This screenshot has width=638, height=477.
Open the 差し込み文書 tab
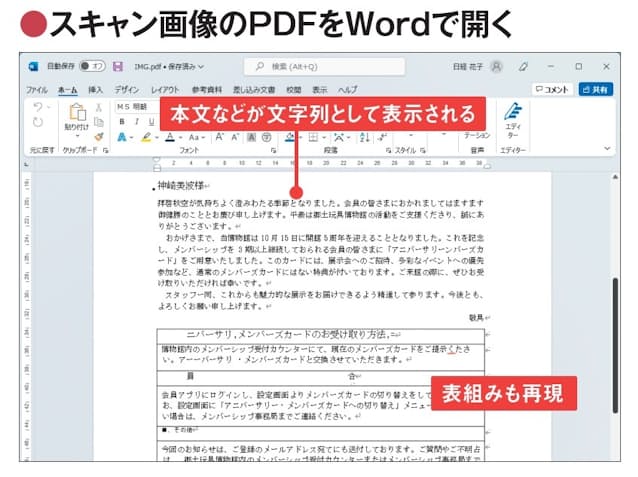tap(254, 90)
